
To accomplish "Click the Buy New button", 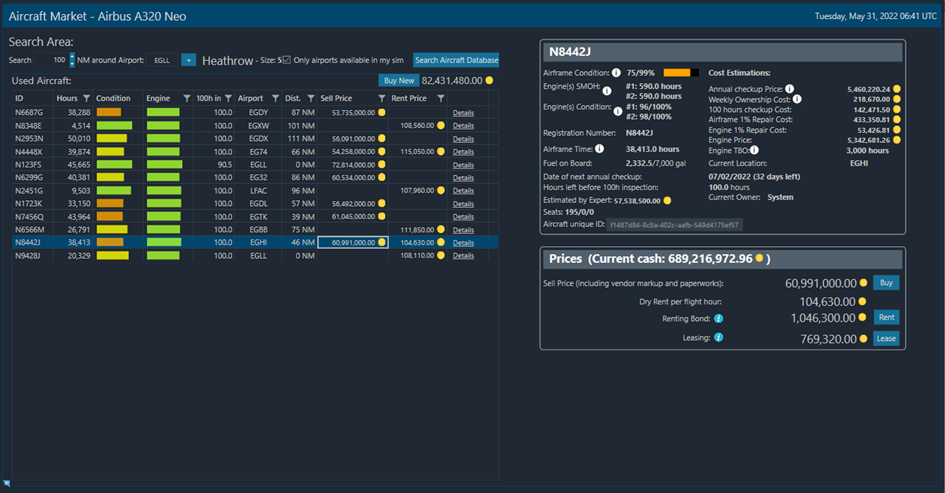I will 399,80.
